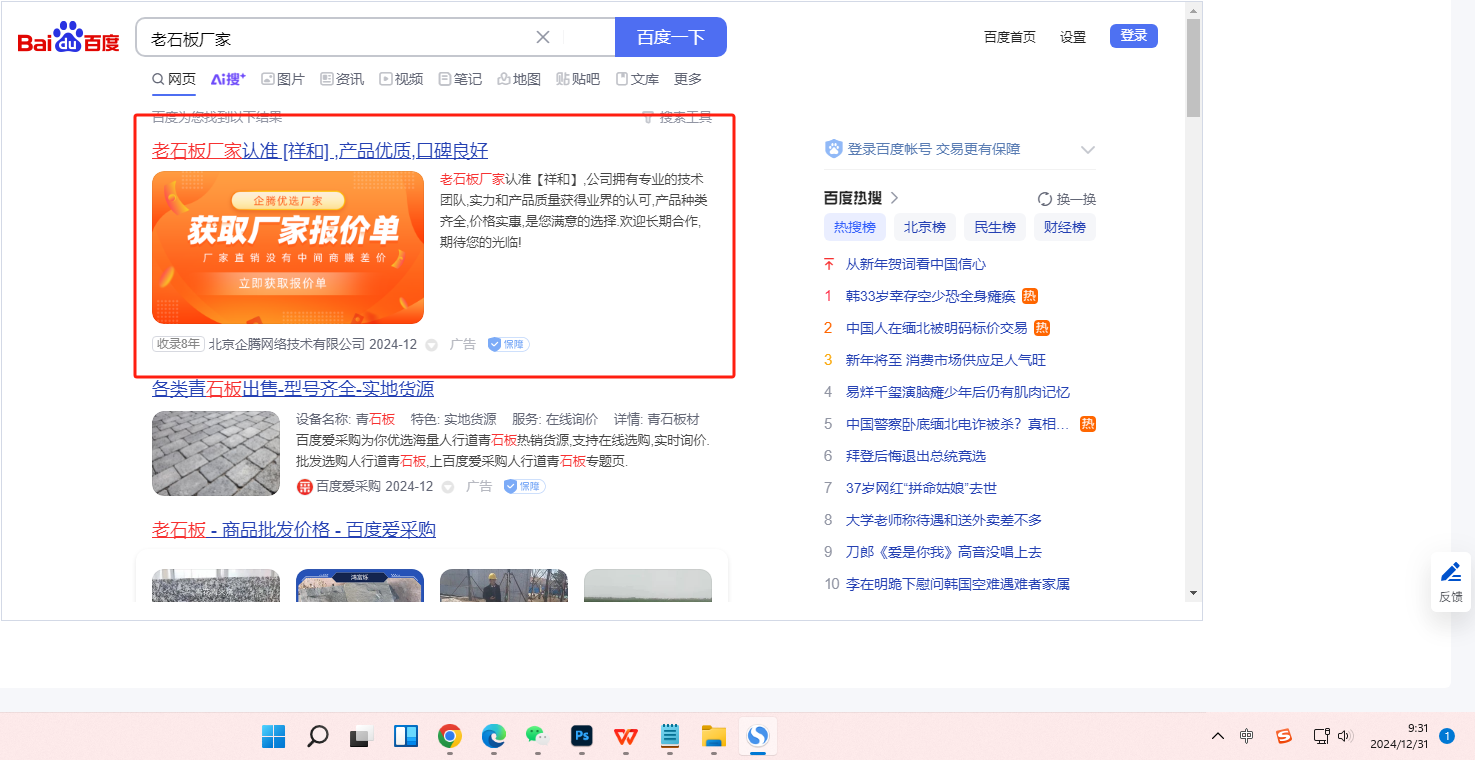
Task: Click the Baidu logo
Action: tap(68, 38)
